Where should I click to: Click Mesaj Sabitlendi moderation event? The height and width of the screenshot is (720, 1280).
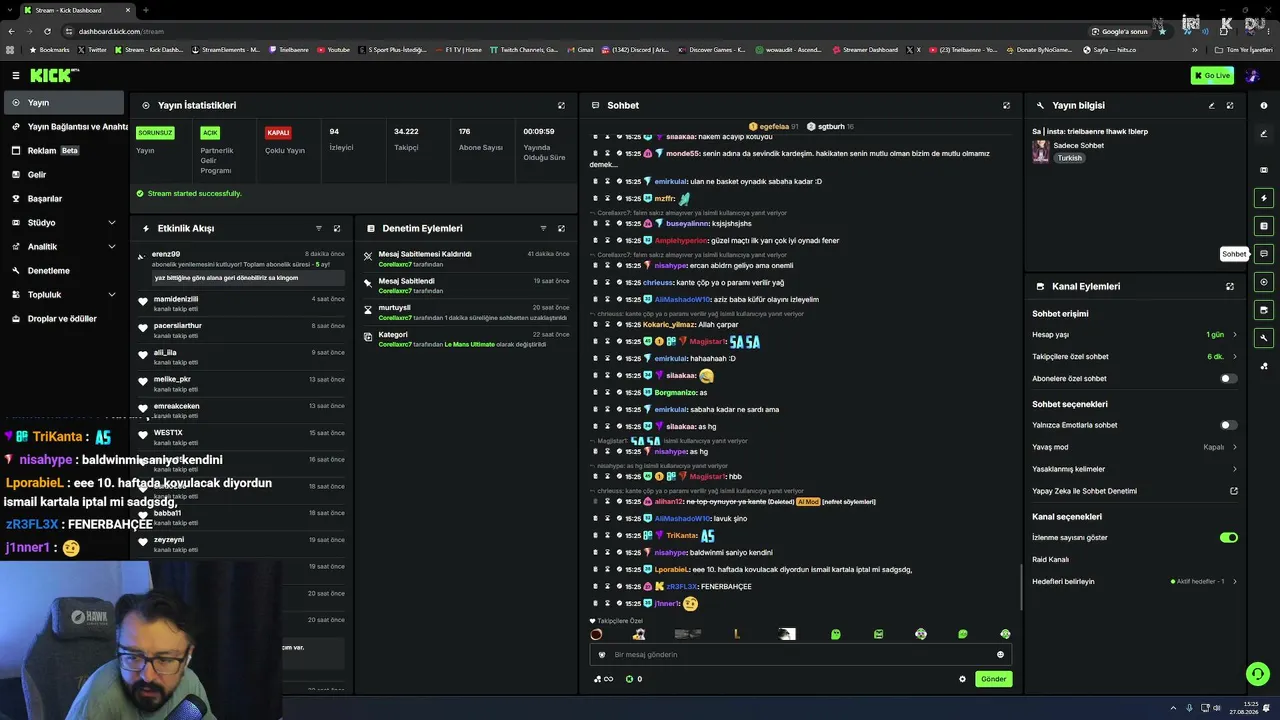click(466, 285)
